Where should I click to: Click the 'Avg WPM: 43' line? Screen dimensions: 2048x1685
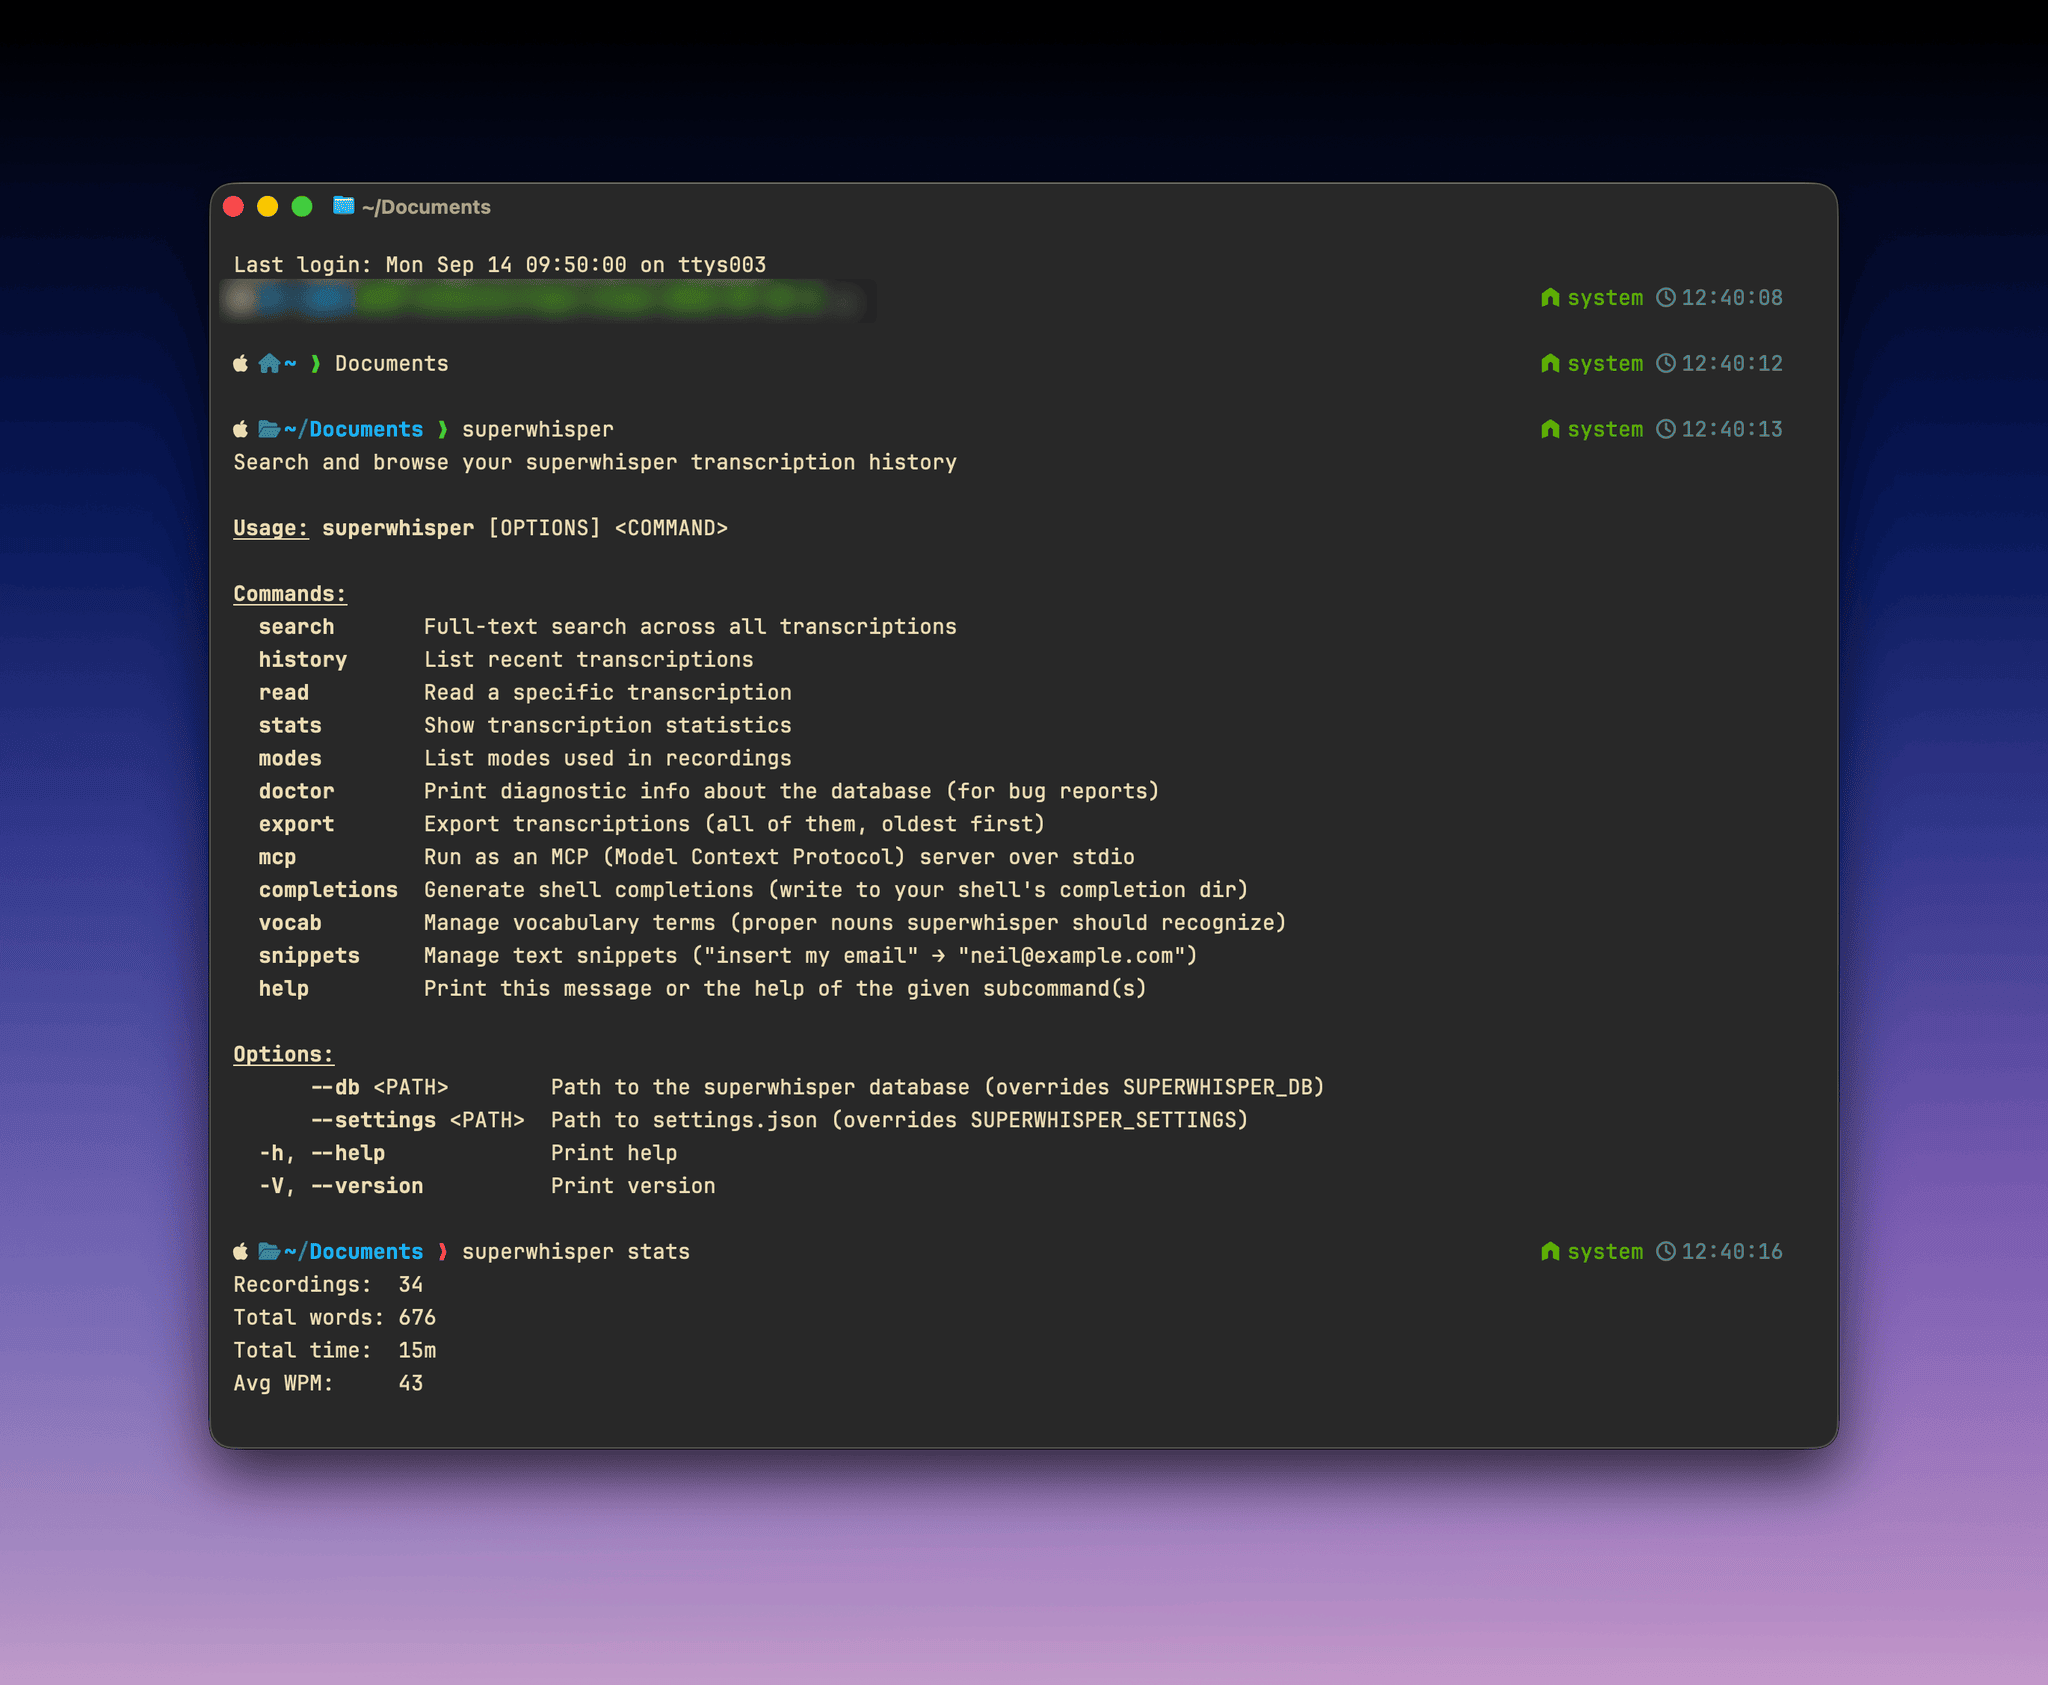click(328, 1384)
